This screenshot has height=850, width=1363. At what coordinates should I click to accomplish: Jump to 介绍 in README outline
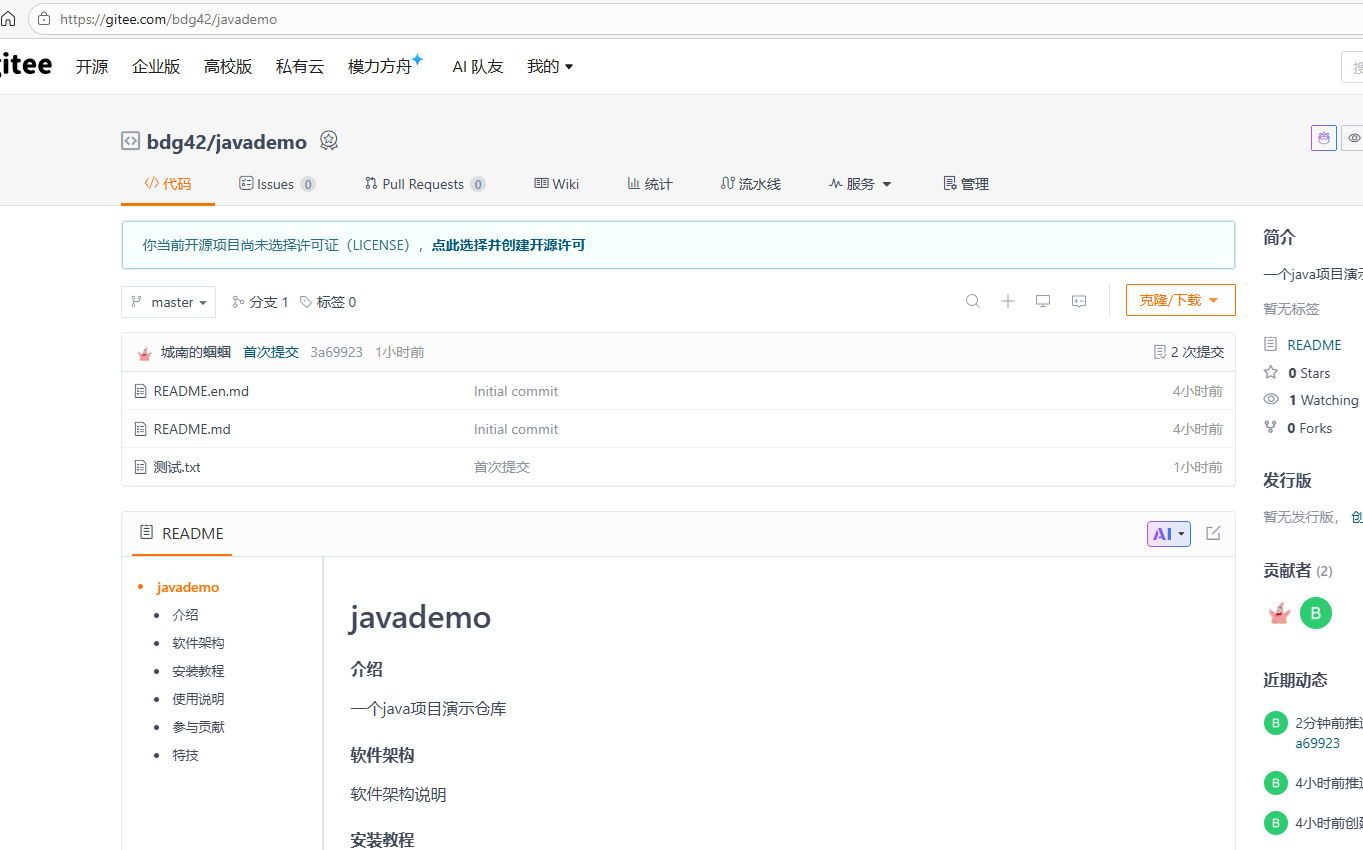coord(185,615)
